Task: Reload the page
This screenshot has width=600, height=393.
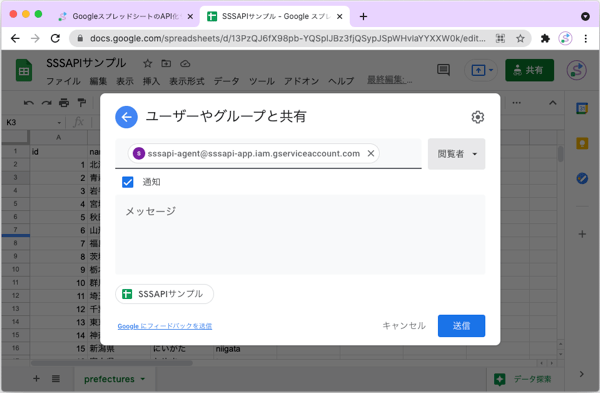Action: point(55,38)
